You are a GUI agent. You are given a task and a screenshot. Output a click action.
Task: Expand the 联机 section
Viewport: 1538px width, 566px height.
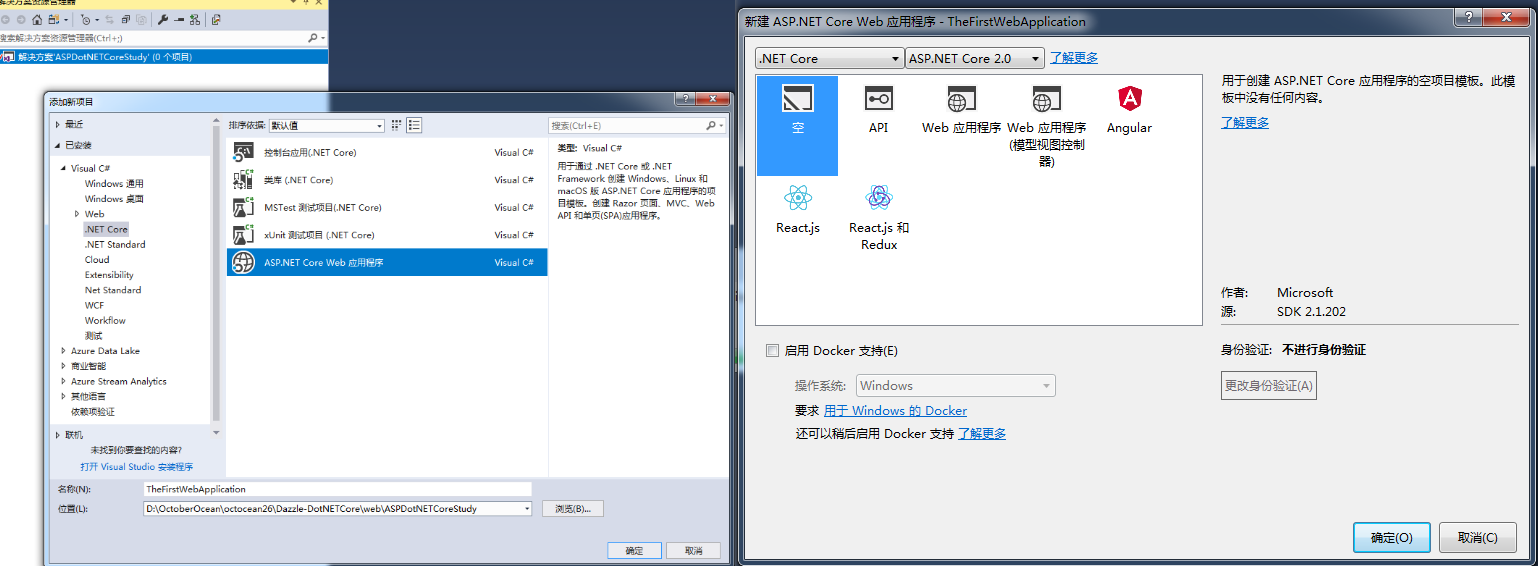pyautogui.click(x=57, y=435)
